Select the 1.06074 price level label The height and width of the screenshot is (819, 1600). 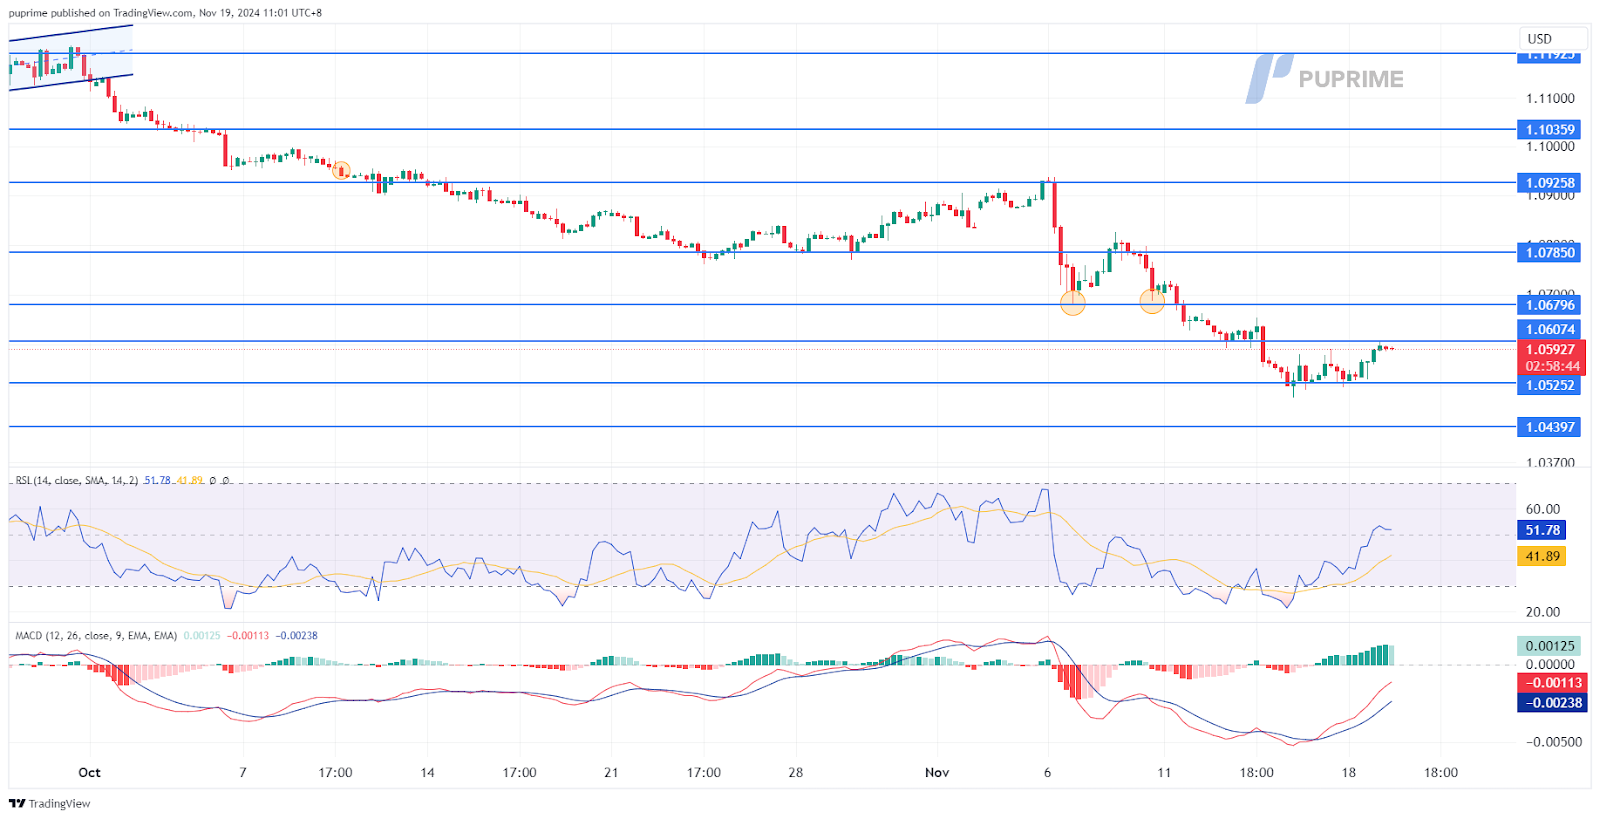[1550, 329]
